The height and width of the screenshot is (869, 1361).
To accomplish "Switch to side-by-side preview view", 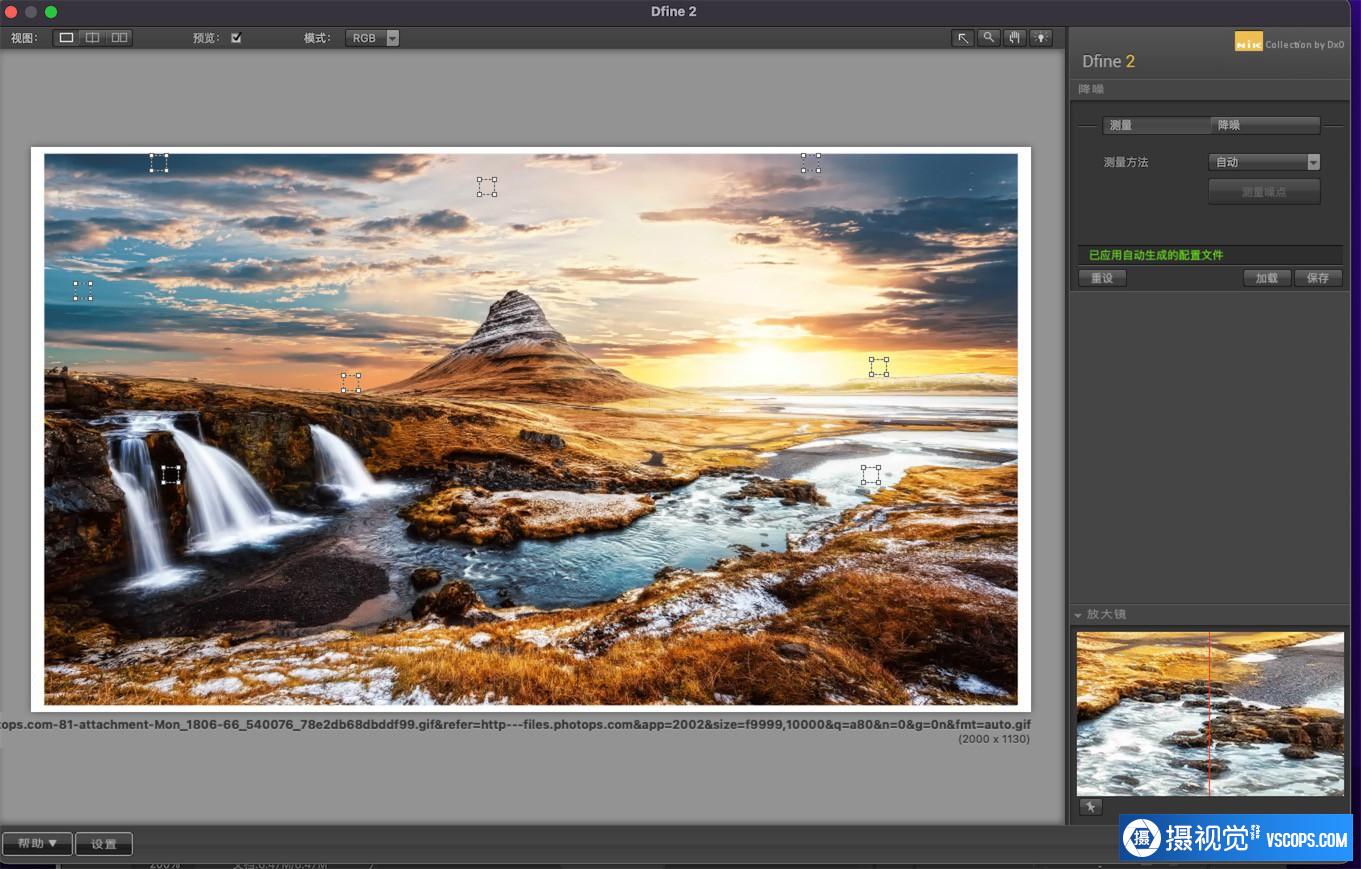I will 119,38.
